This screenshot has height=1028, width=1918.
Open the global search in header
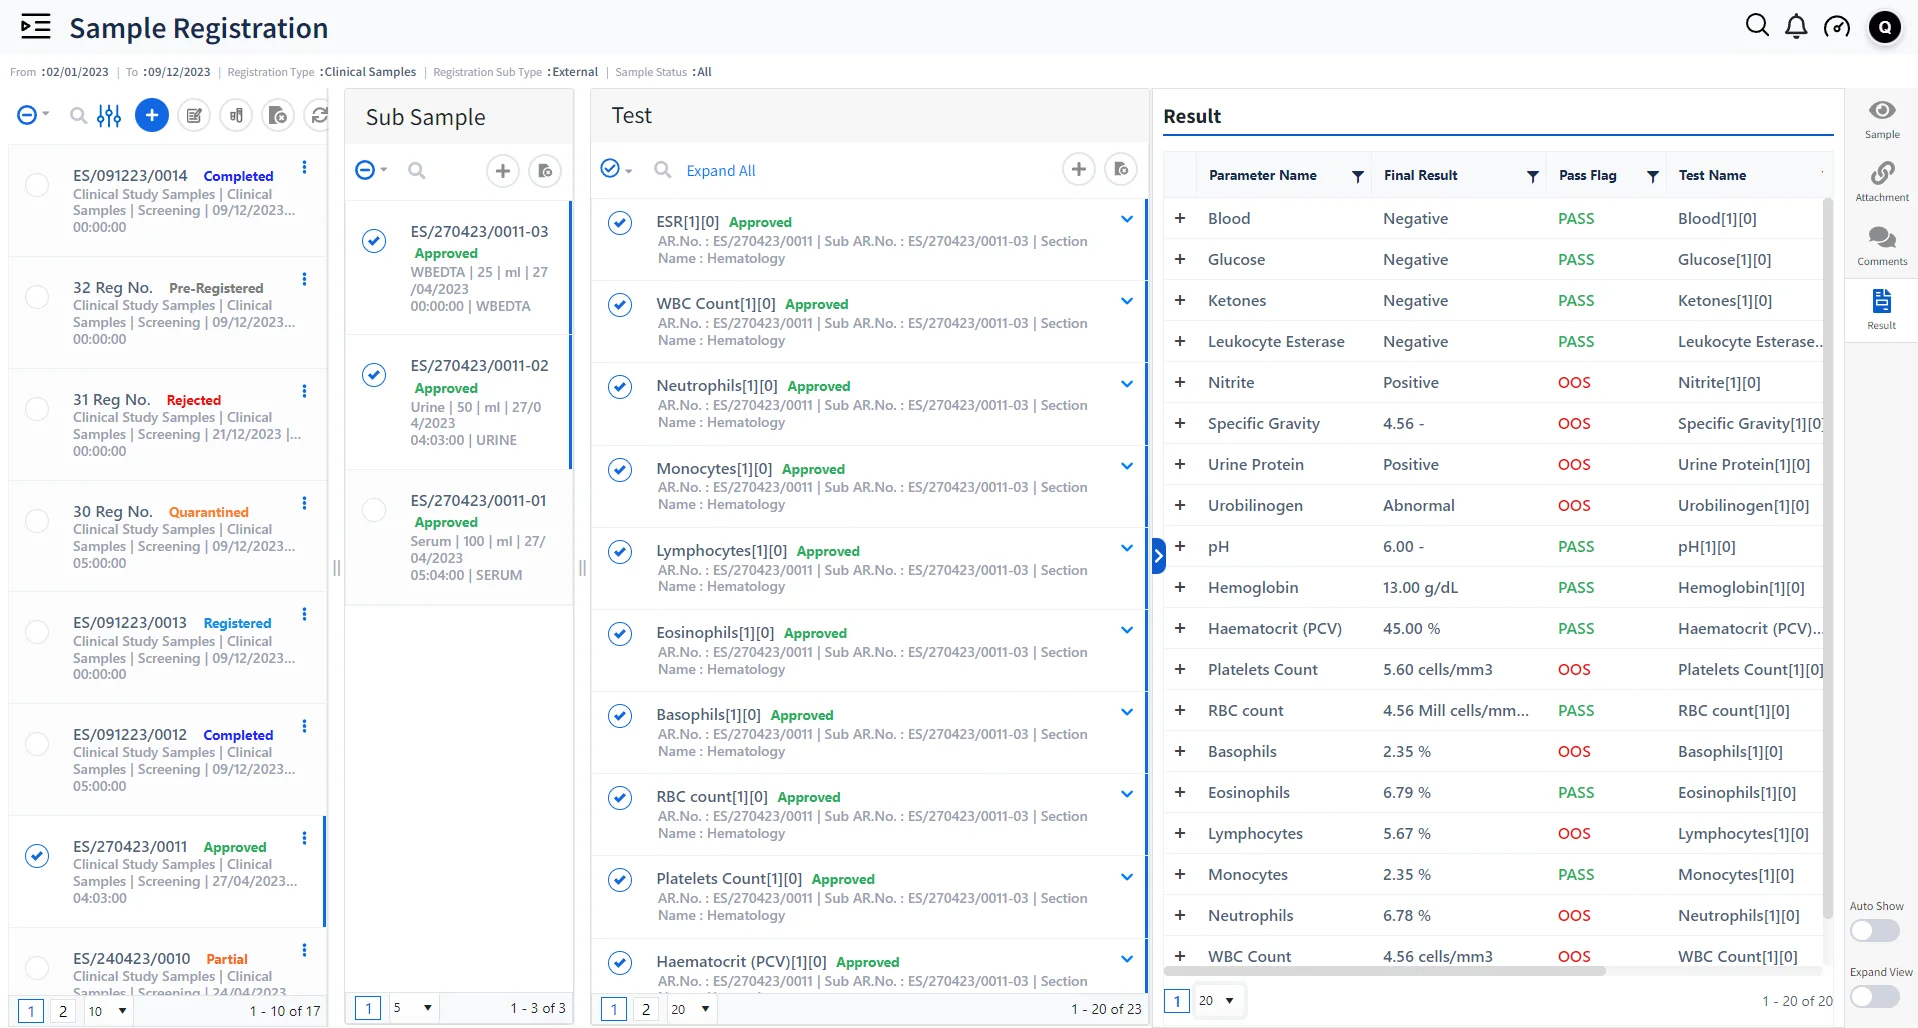1757,26
